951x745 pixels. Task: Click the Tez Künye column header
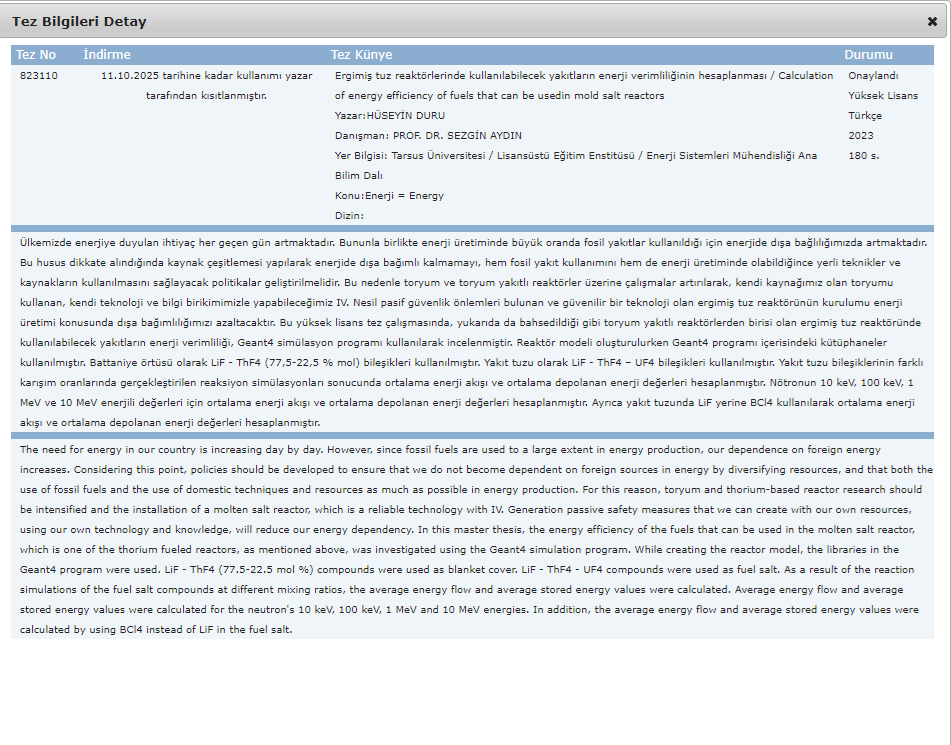pos(361,55)
